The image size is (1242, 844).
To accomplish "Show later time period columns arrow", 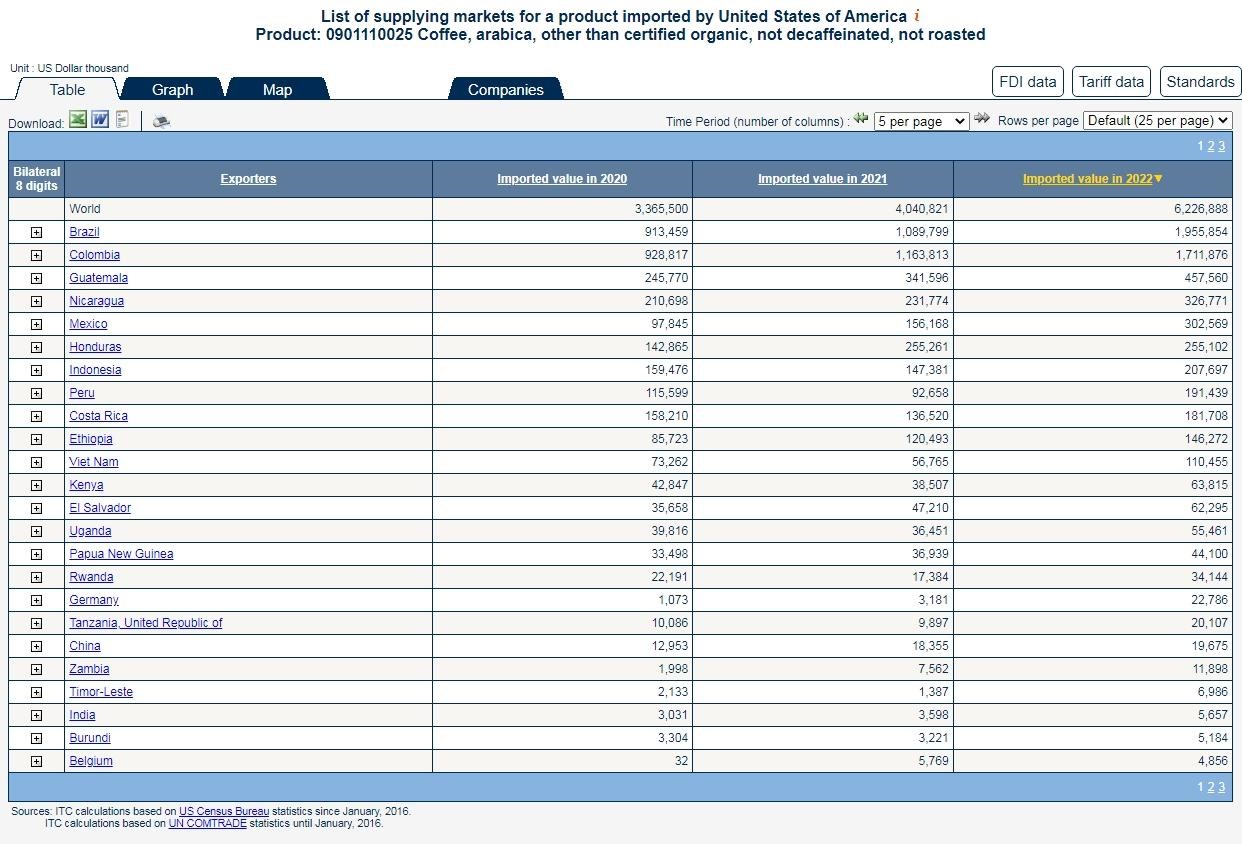I will point(982,119).
